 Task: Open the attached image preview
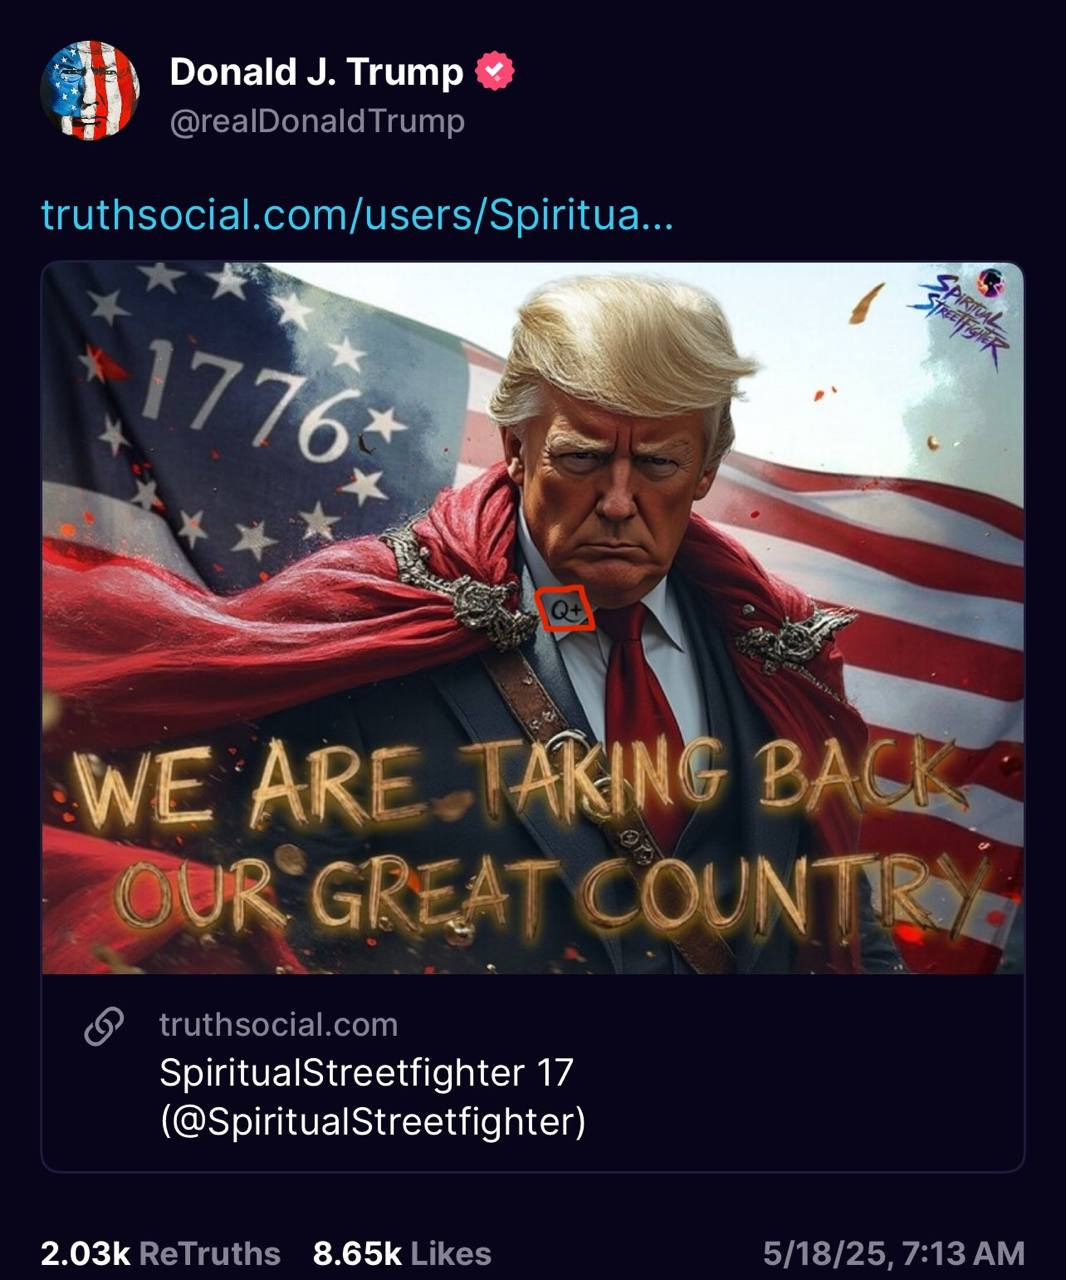(x=533, y=618)
